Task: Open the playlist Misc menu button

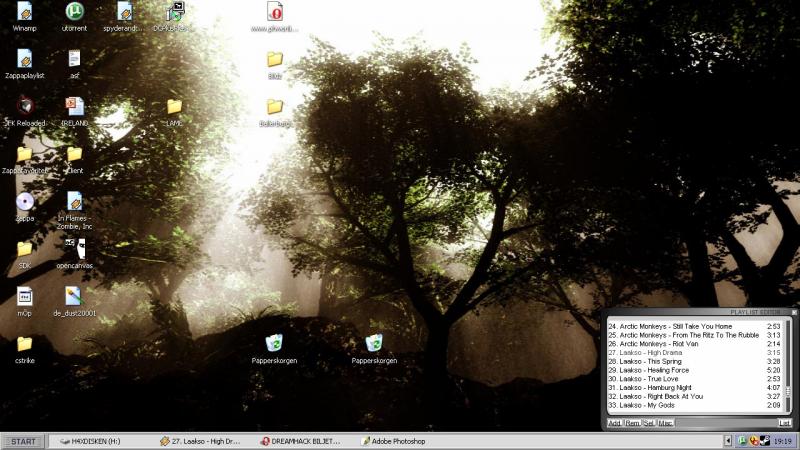Action: (x=666, y=423)
